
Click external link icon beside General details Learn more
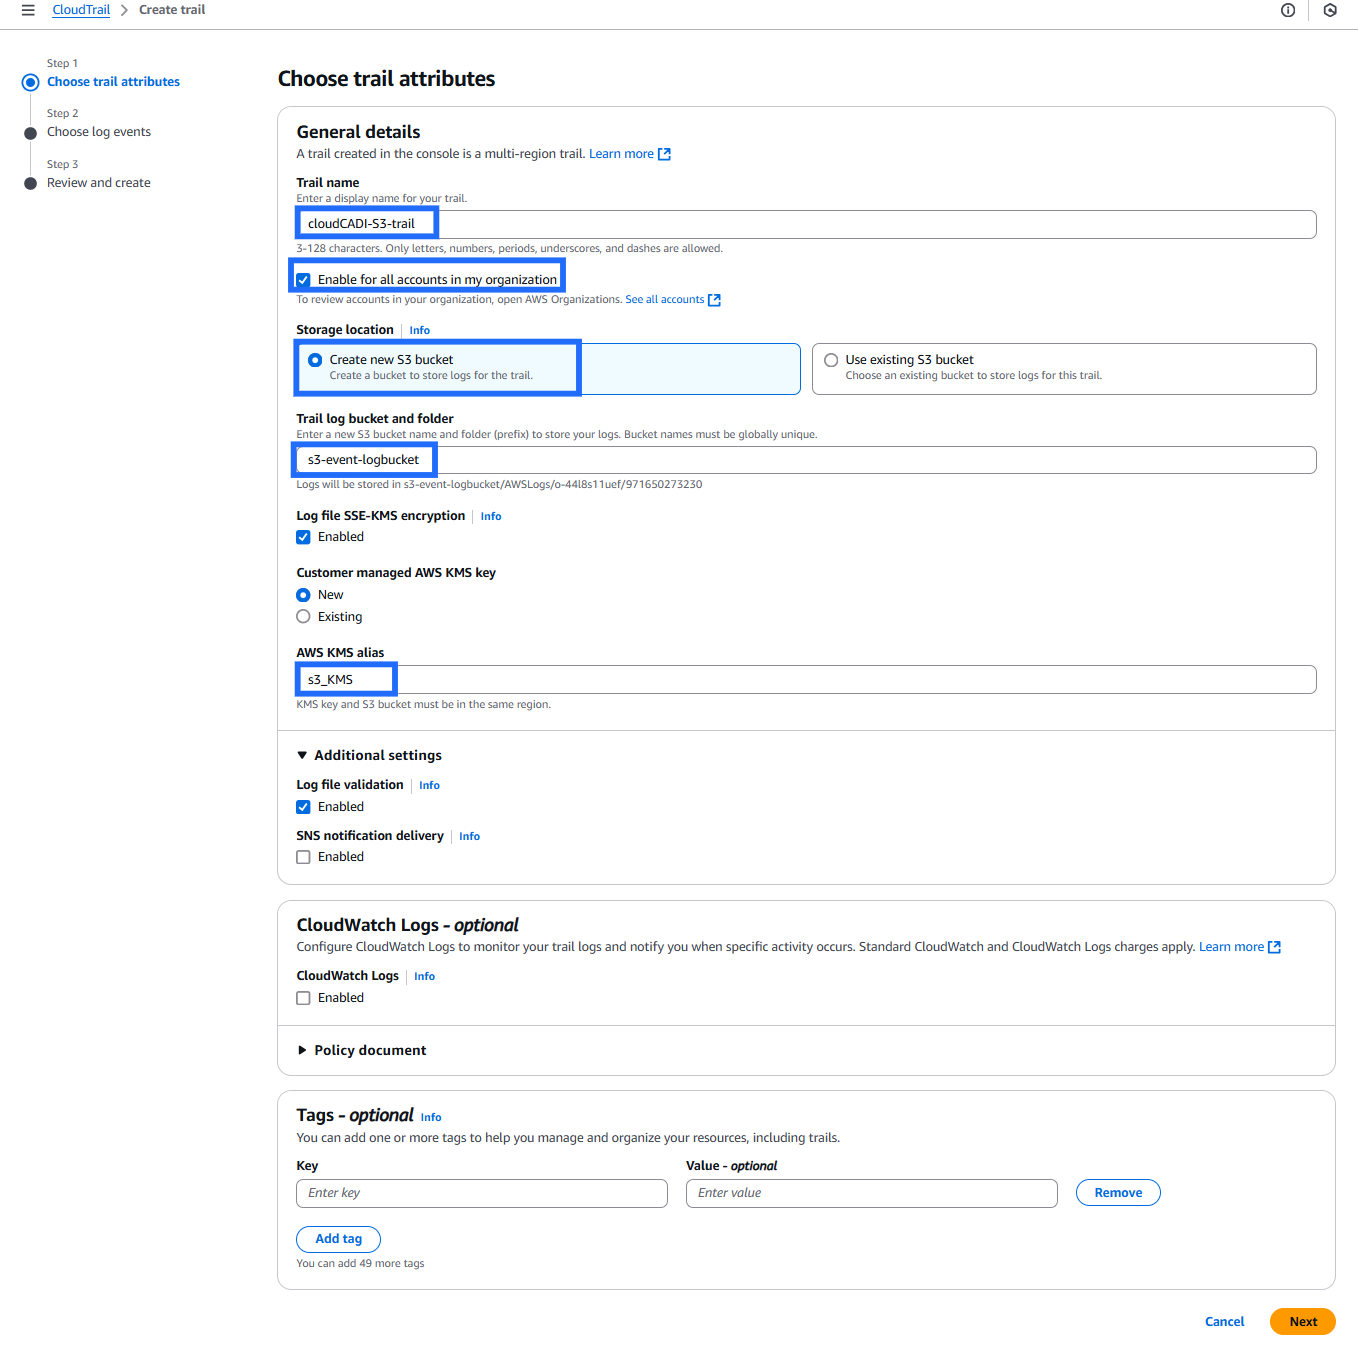click(x=664, y=154)
